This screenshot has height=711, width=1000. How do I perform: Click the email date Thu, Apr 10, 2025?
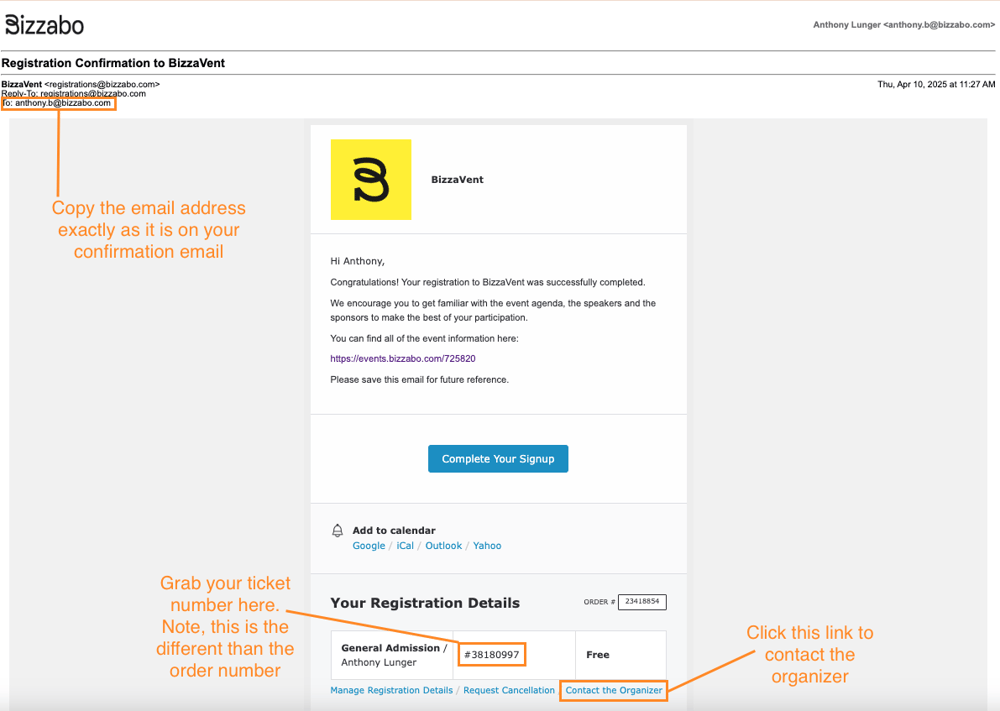(936, 84)
